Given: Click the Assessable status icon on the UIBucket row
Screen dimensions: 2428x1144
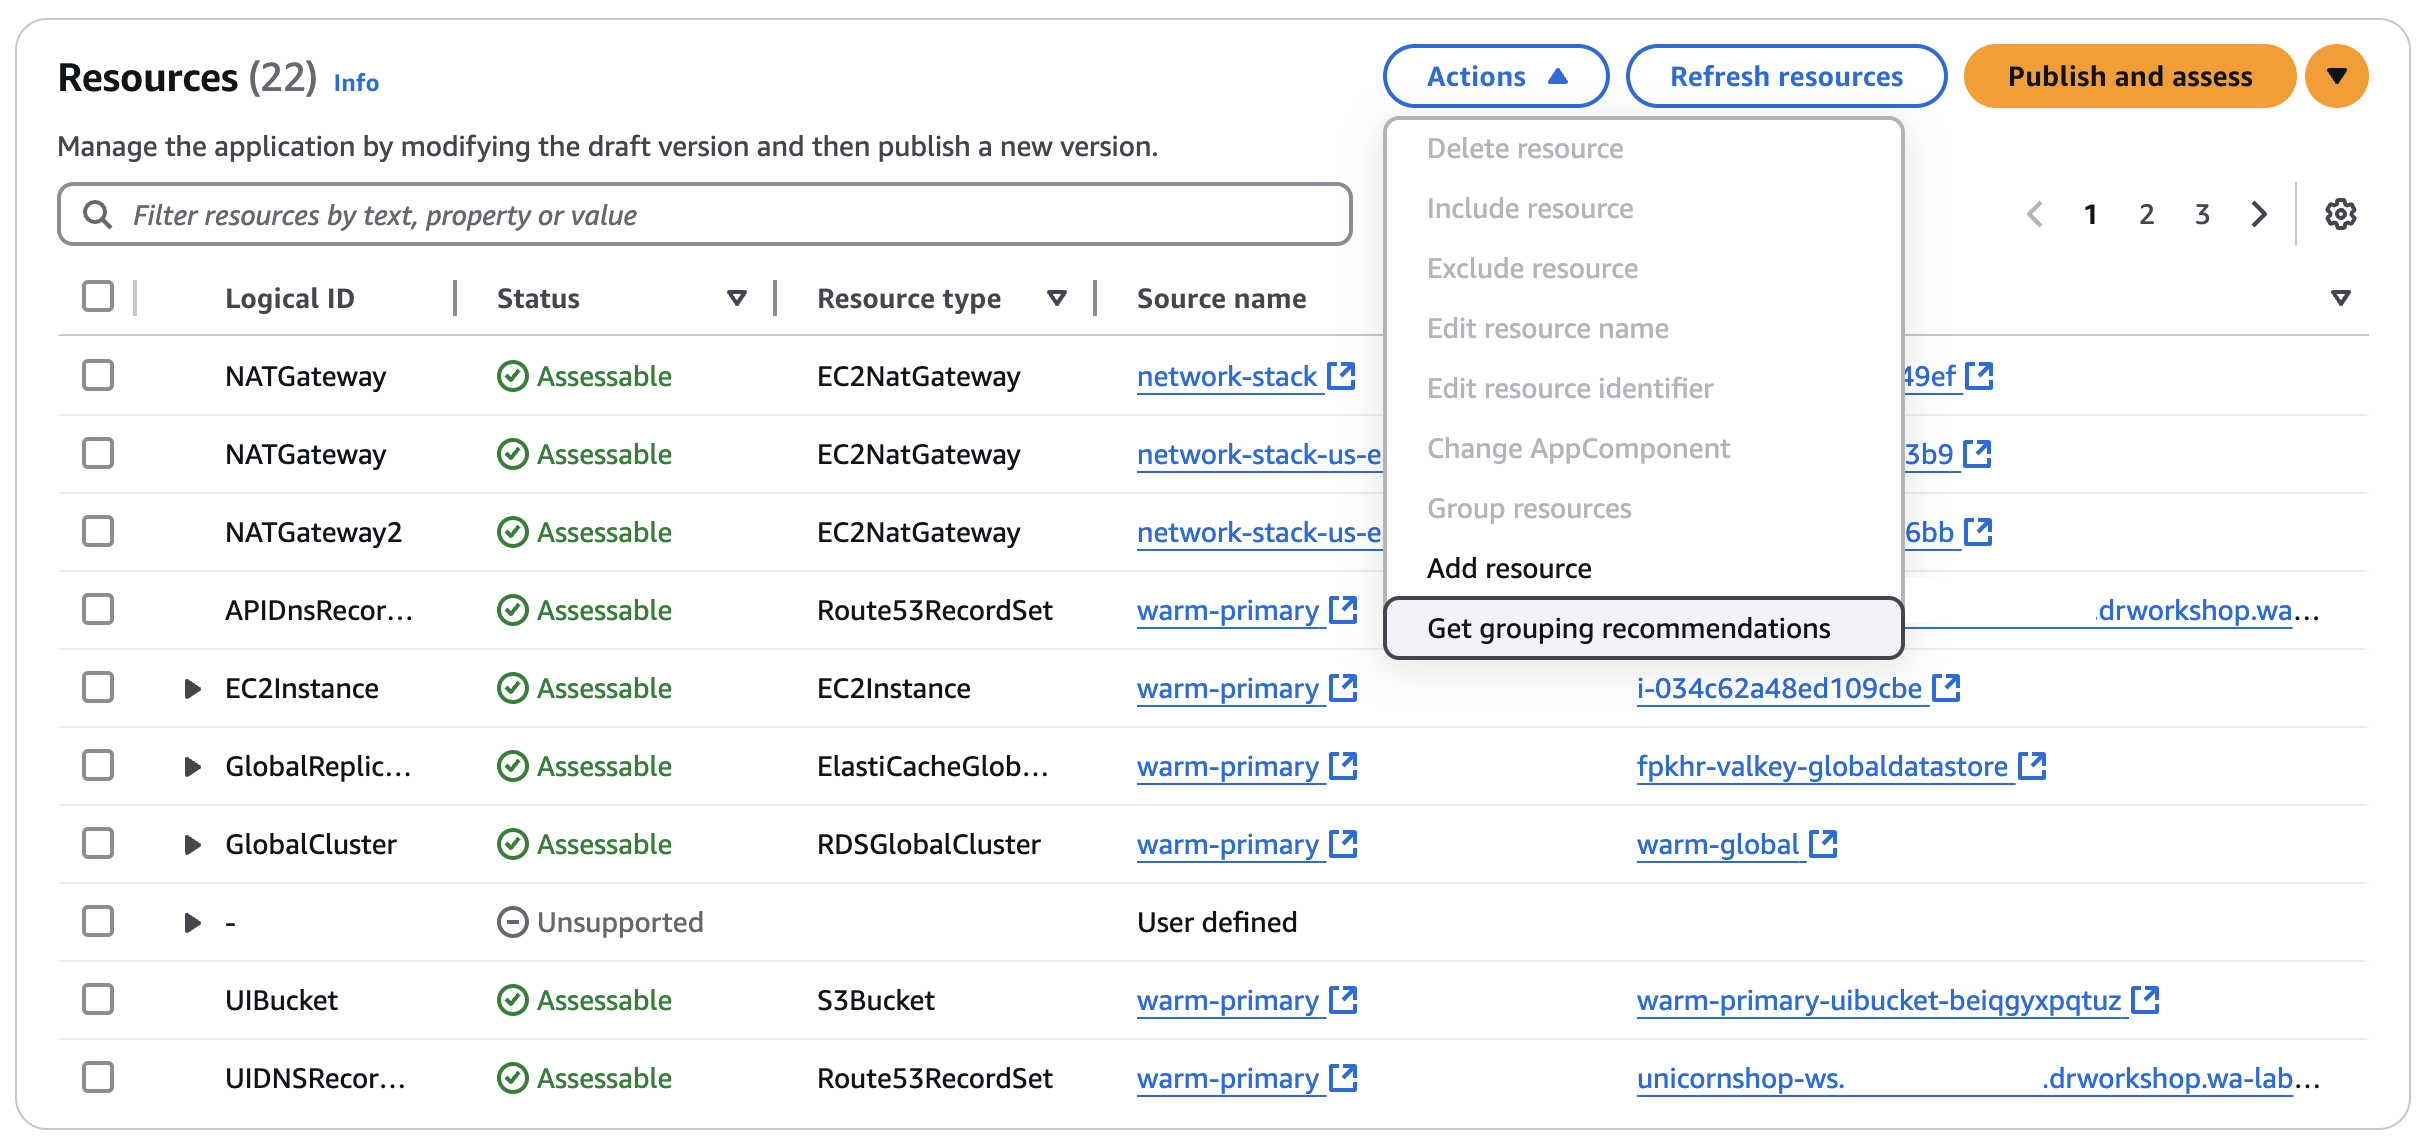Looking at the screenshot, I should (x=512, y=999).
